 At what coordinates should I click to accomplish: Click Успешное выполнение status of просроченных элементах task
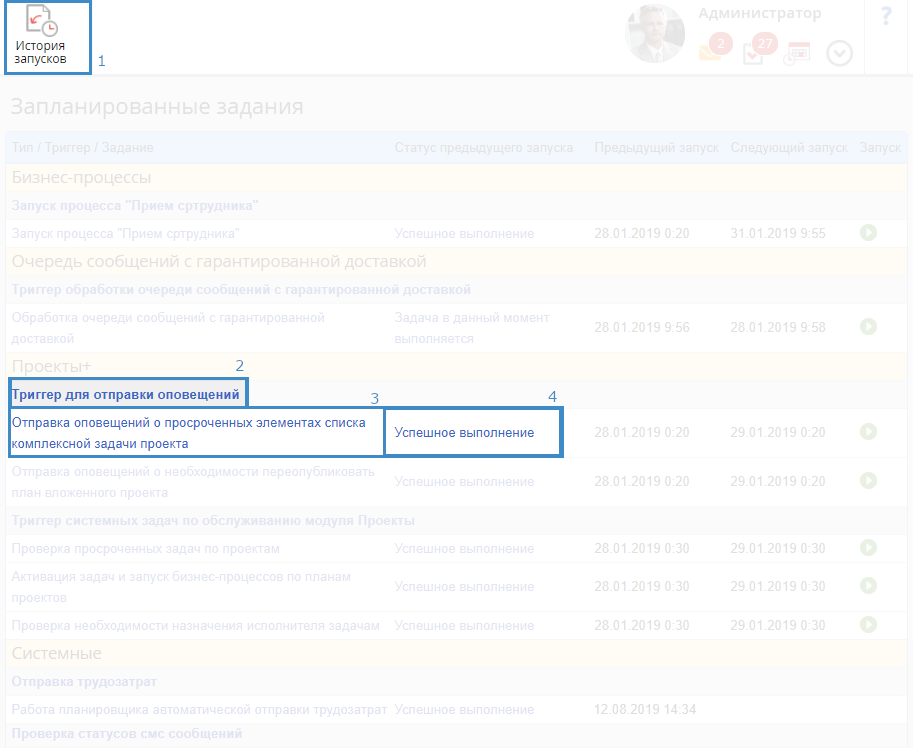tap(464, 433)
